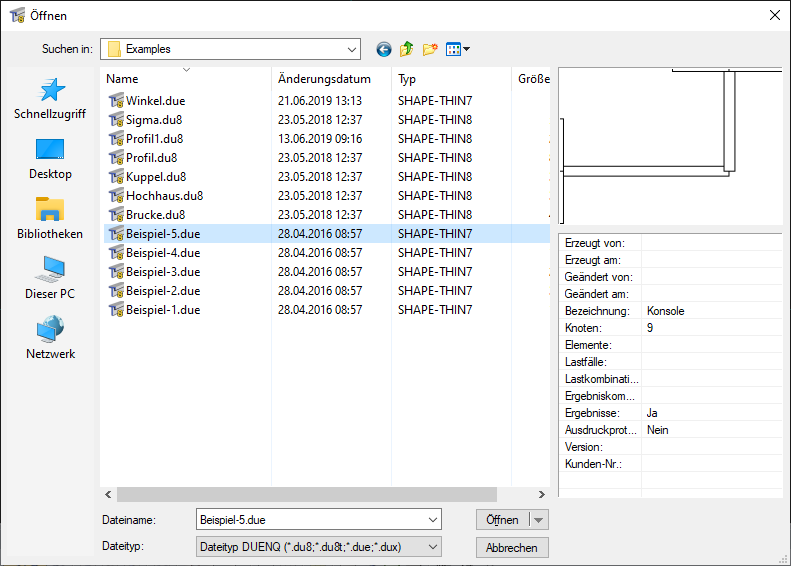The height and width of the screenshot is (566, 791).
Task: Click into the Dateiname text field
Action: [x=310, y=520]
